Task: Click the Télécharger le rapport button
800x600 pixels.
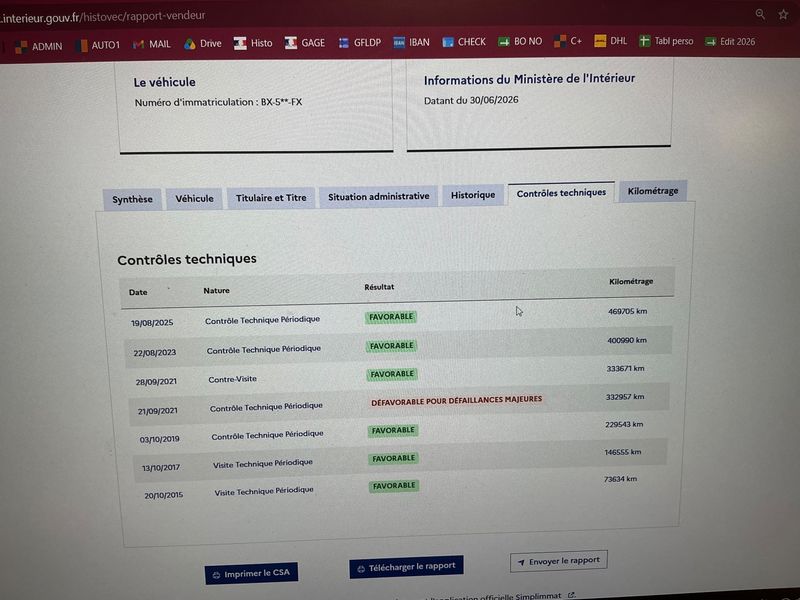Action: coord(406,567)
